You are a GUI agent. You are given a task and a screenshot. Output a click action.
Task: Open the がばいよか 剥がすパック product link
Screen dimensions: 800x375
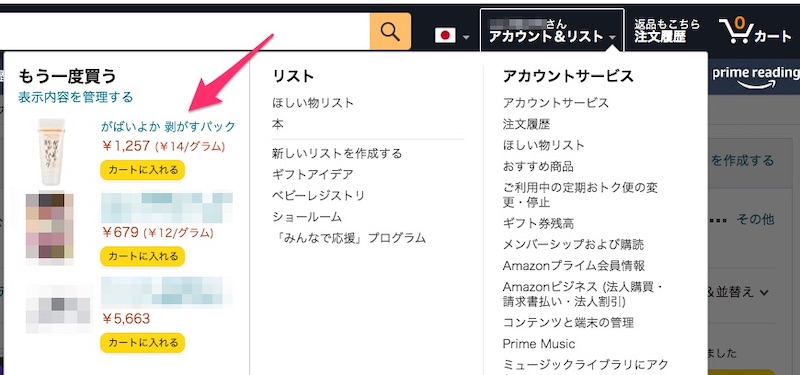tap(168, 126)
